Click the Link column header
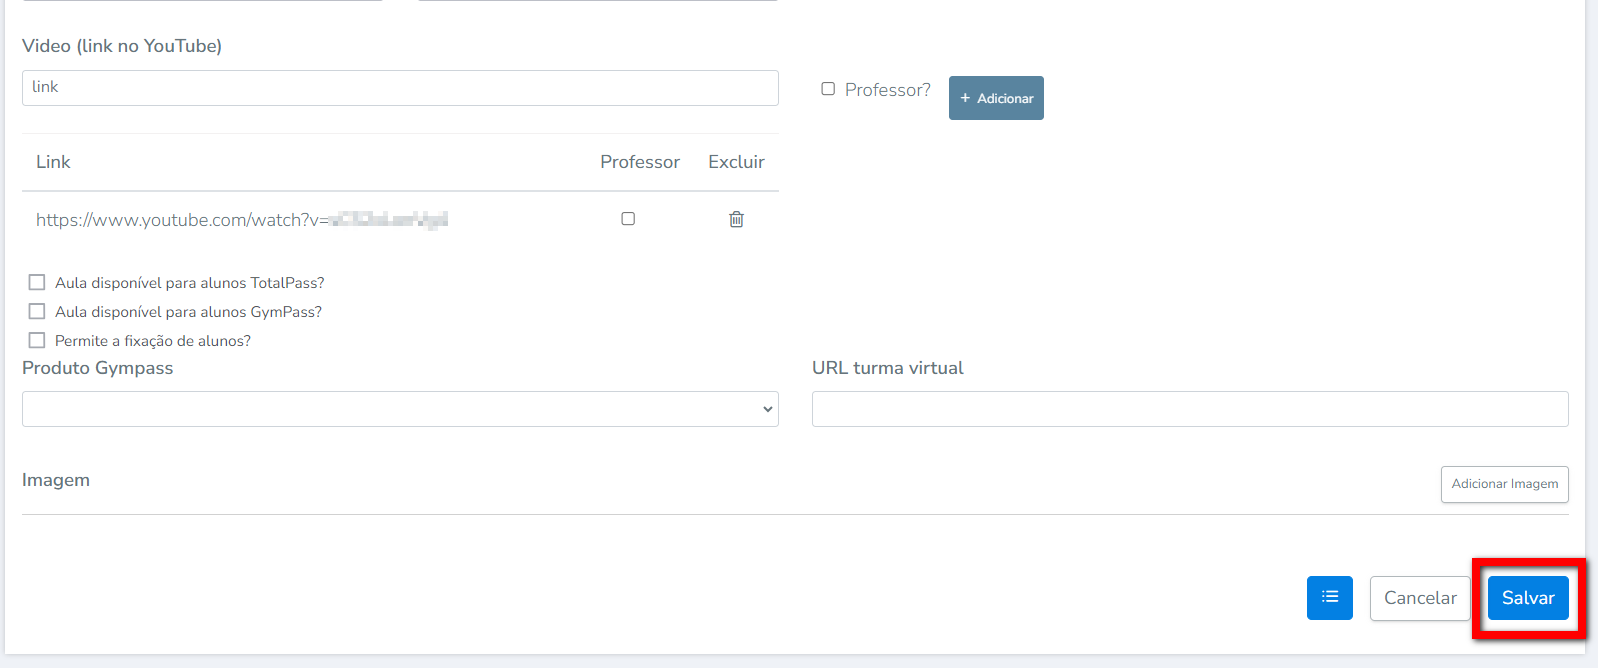1598x668 pixels. pyautogui.click(x=53, y=162)
